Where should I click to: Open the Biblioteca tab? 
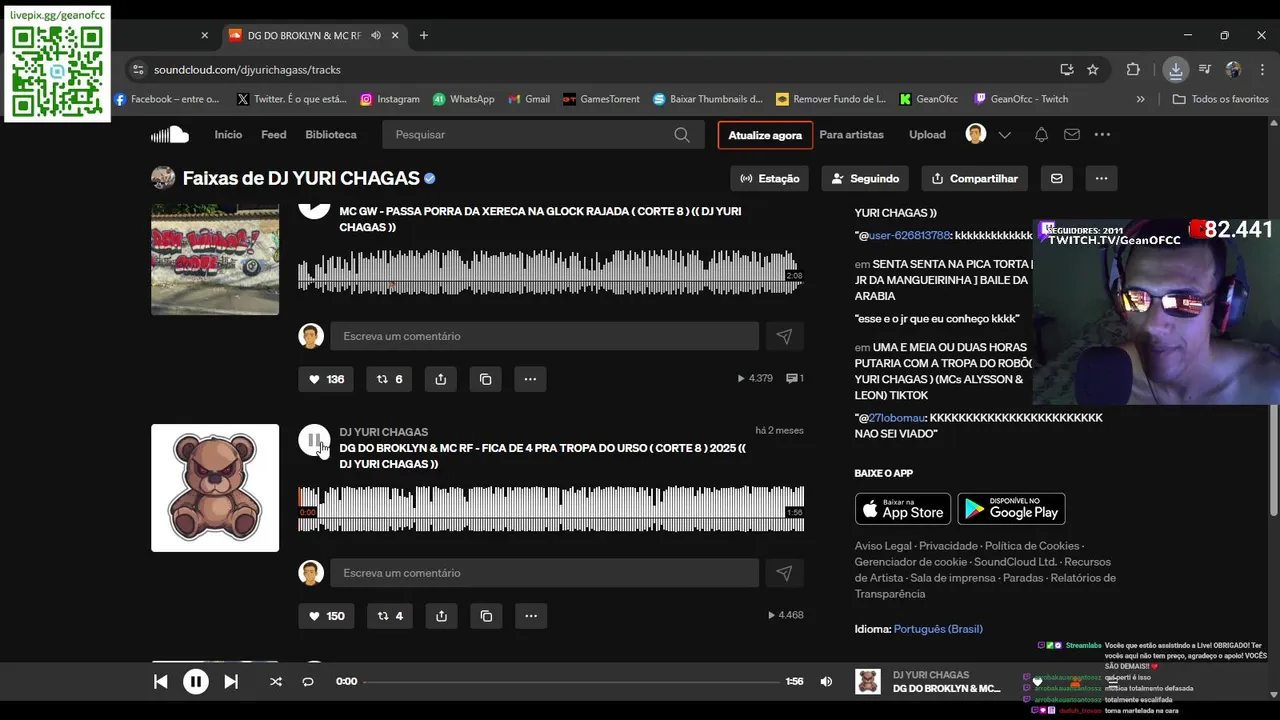331,135
